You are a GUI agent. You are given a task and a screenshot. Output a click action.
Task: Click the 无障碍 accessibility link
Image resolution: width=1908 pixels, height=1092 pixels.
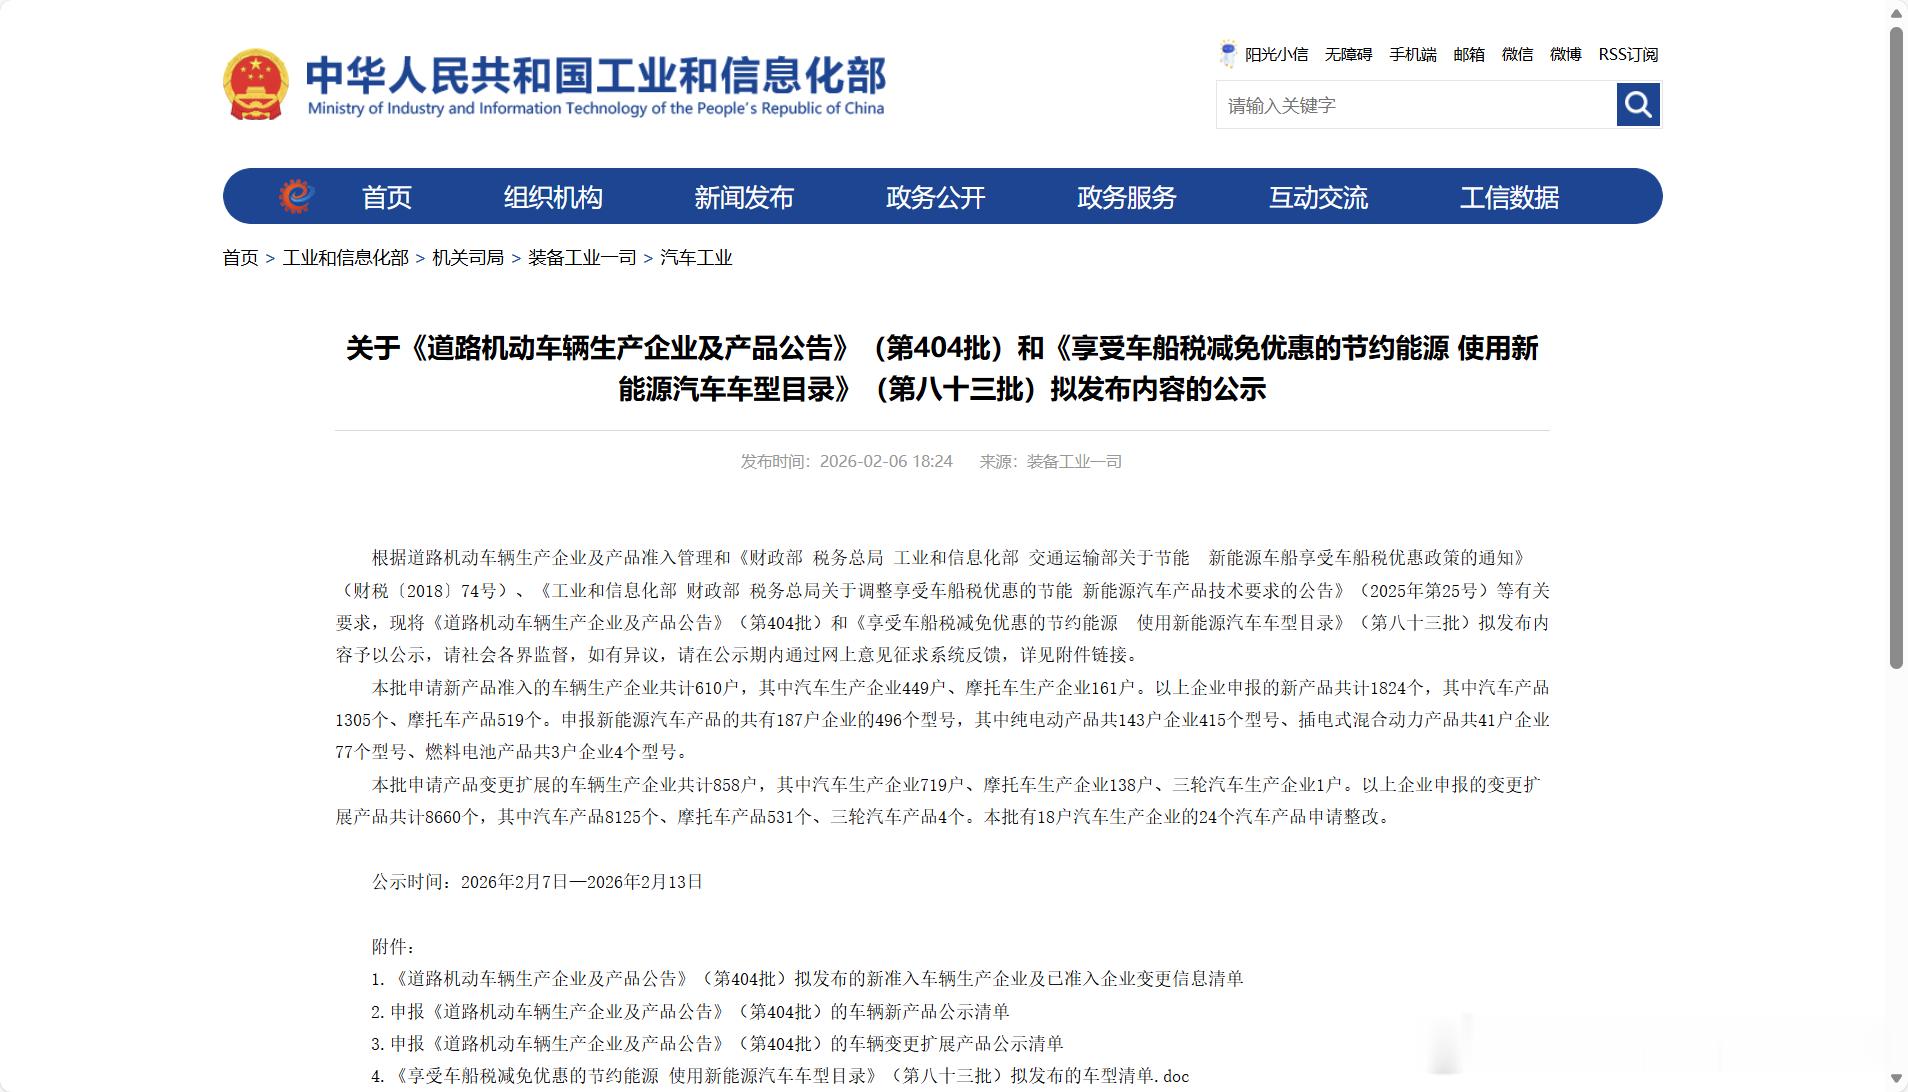(1349, 54)
